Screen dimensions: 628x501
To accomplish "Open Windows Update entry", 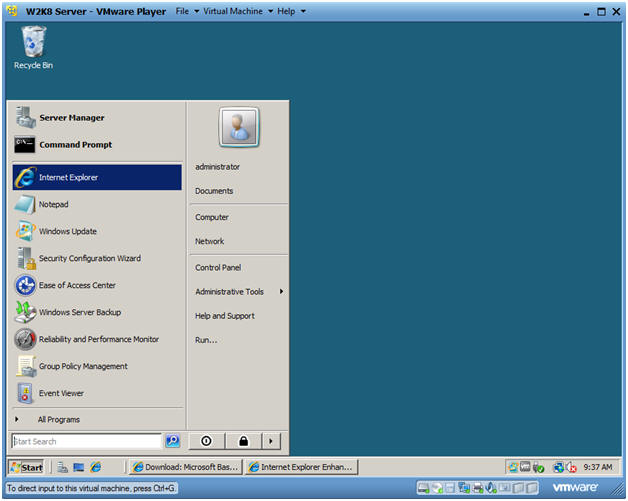I will [x=97, y=231].
